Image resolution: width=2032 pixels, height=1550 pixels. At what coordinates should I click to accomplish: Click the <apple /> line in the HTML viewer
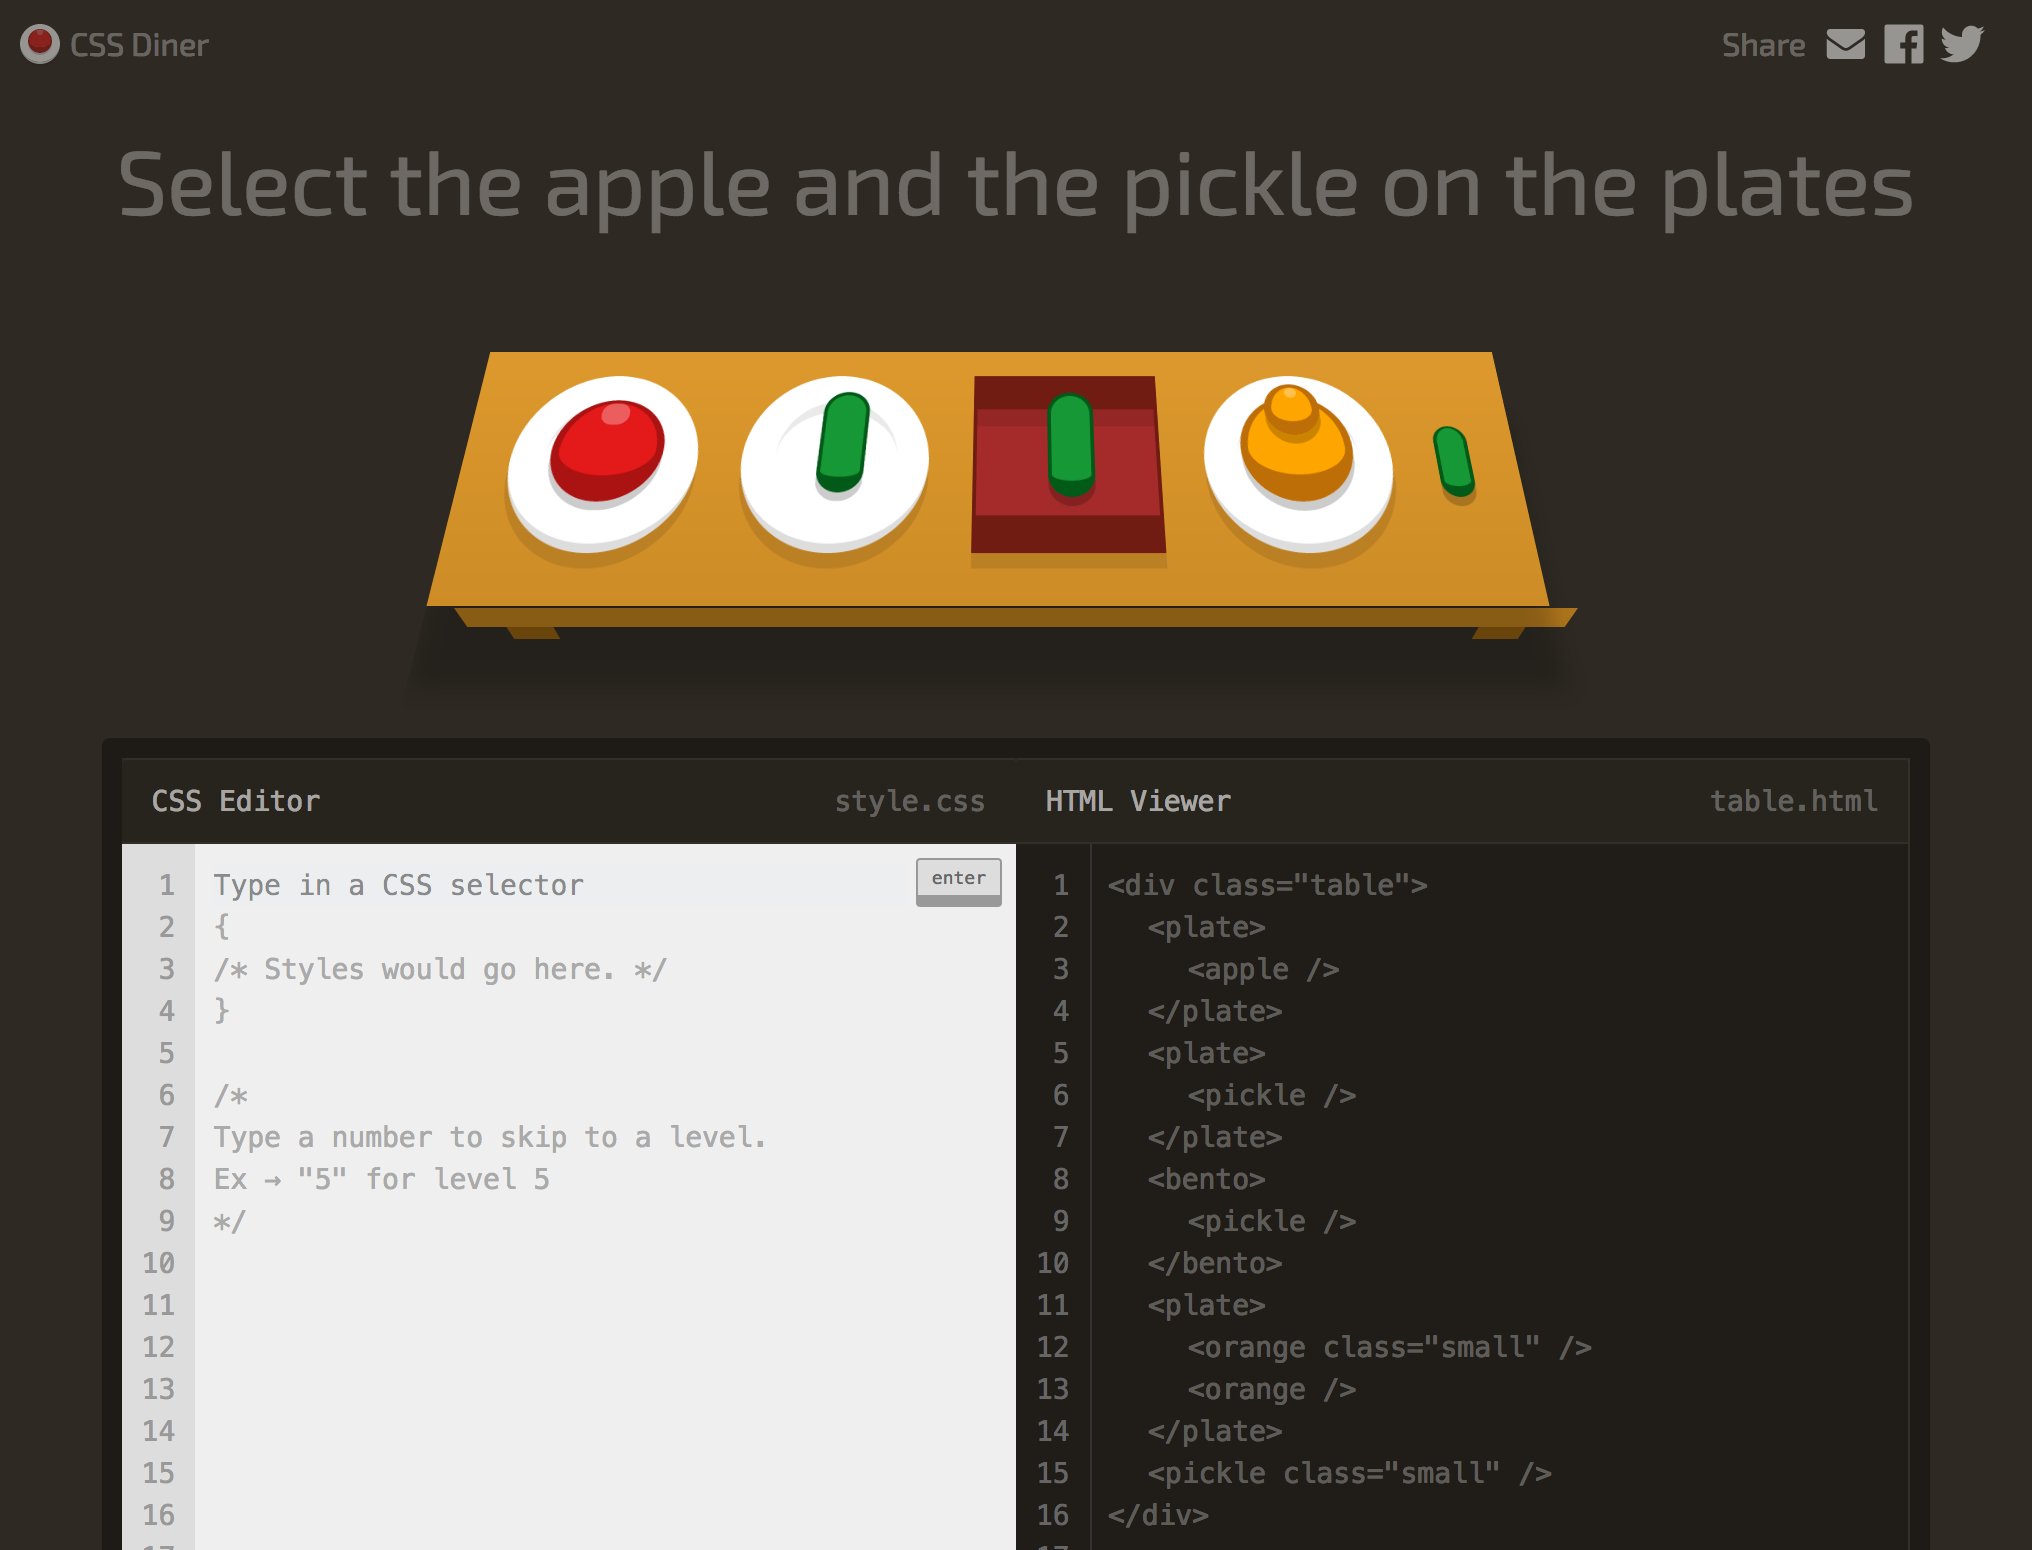pyautogui.click(x=1263, y=968)
